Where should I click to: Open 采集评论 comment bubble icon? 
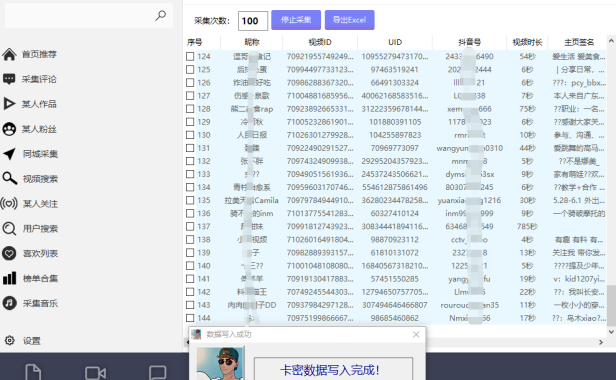point(9,79)
